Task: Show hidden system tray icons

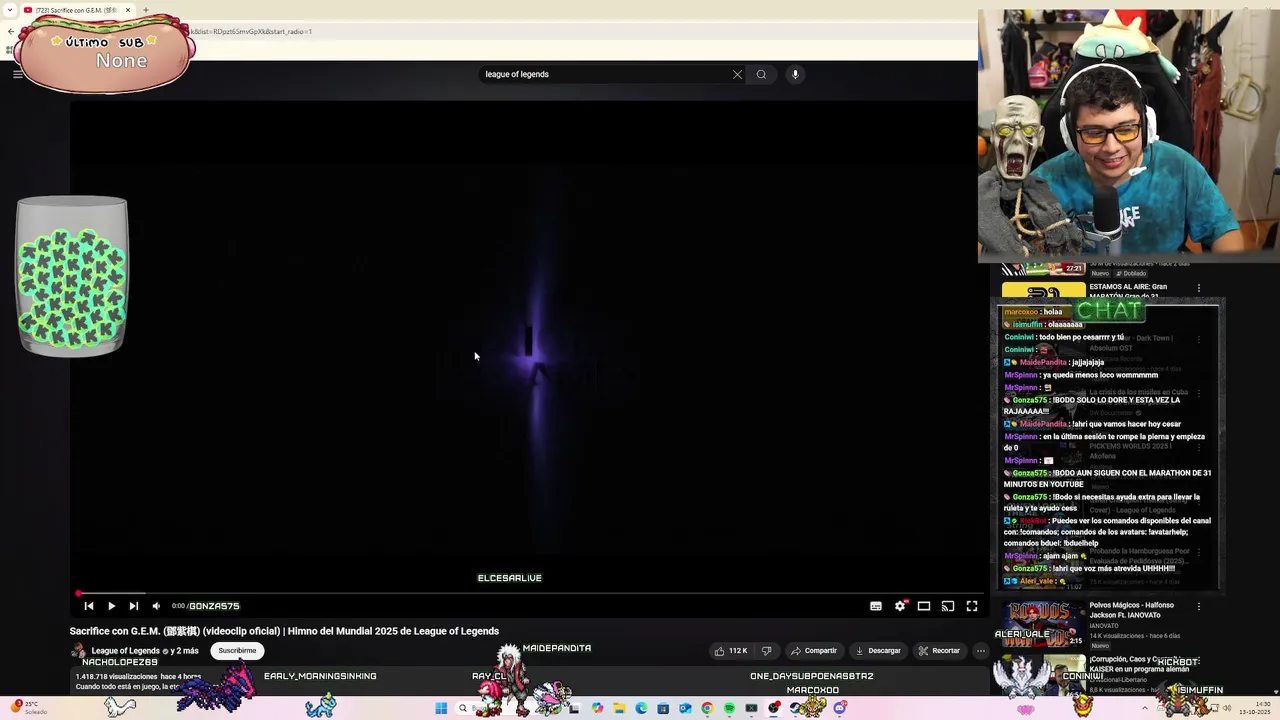Action: coord(1146,708)
